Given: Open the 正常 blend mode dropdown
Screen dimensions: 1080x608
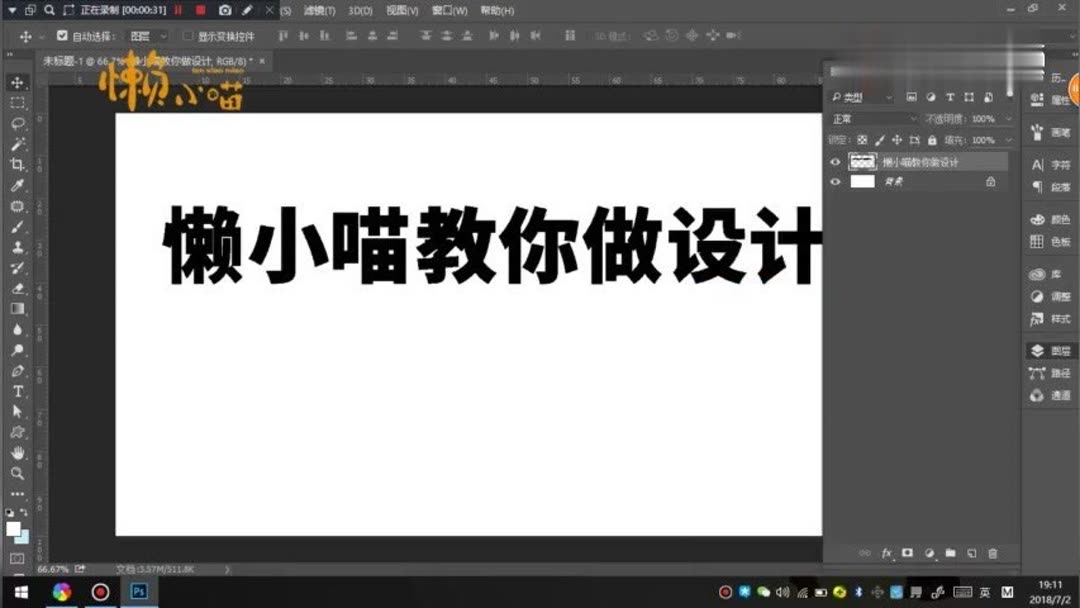Looking at the screenshot, I should click(x=875, y=118).
